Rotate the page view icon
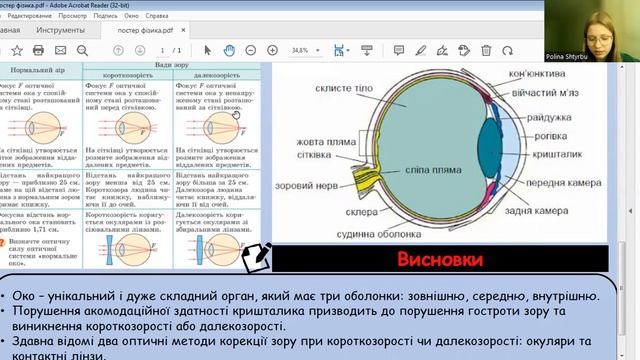 [507, 51]
